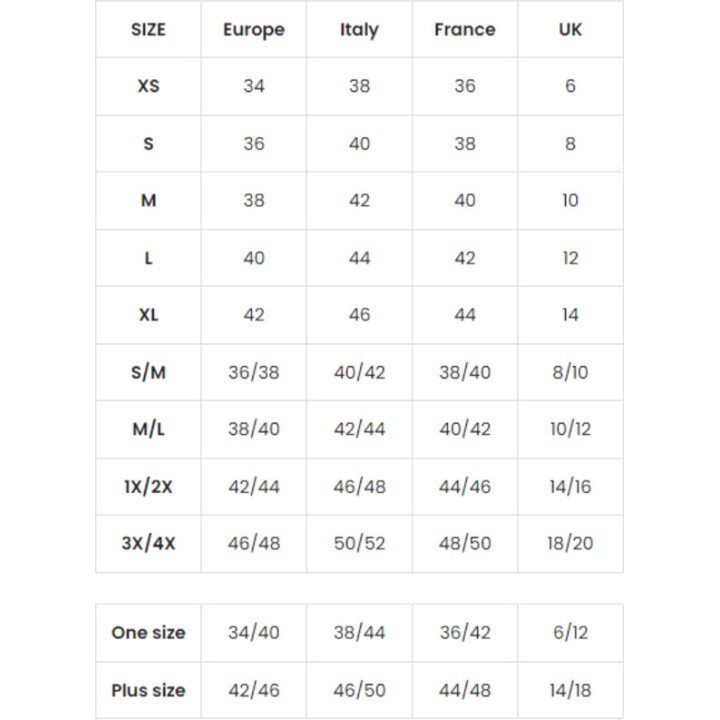Image resolution: width=720 pixels, height=720 pixels.
Task: Click the France value 36/42 cell
Action: 465,633
